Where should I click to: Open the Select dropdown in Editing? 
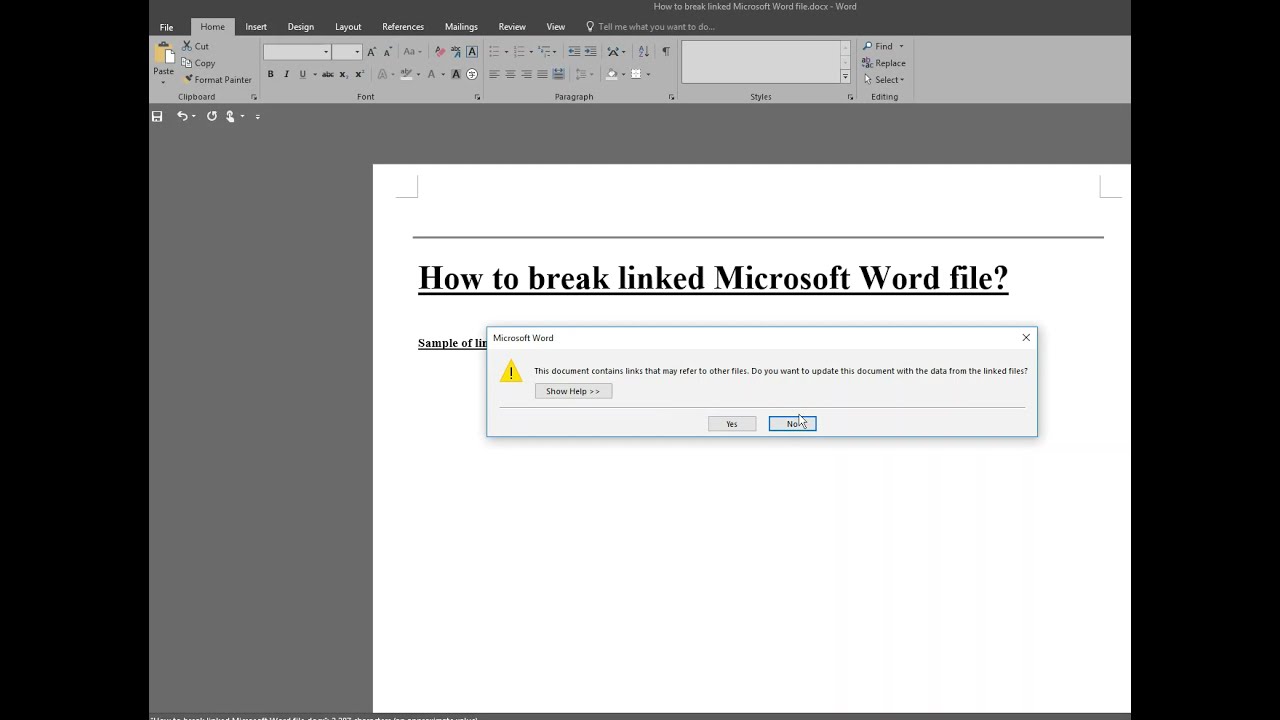point(884,80)
